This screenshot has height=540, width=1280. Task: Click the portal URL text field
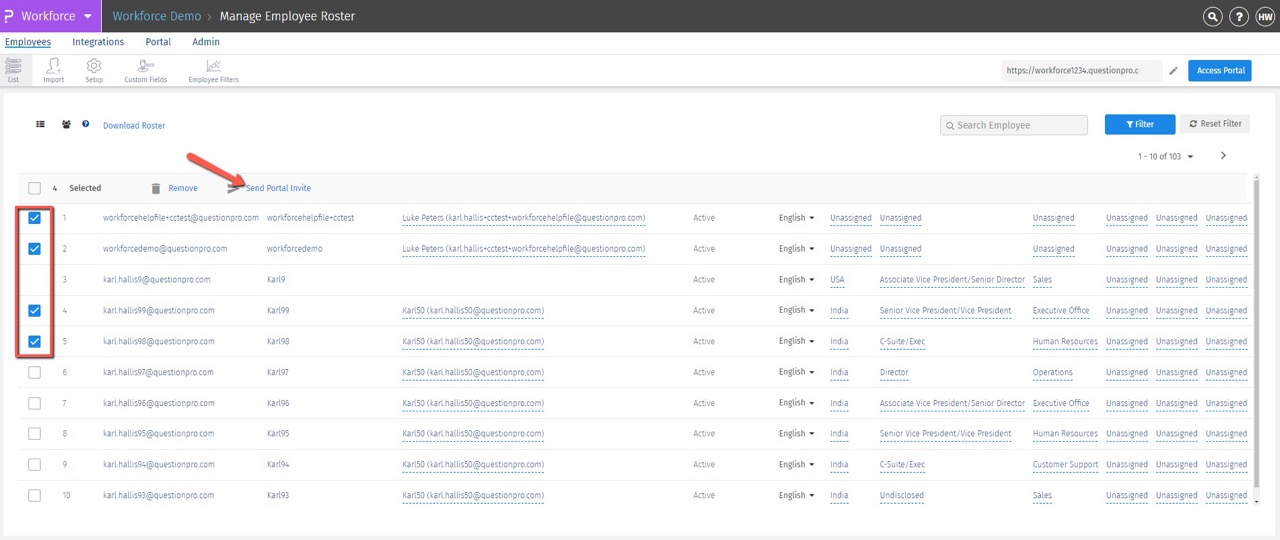(x=1082, y=71)
